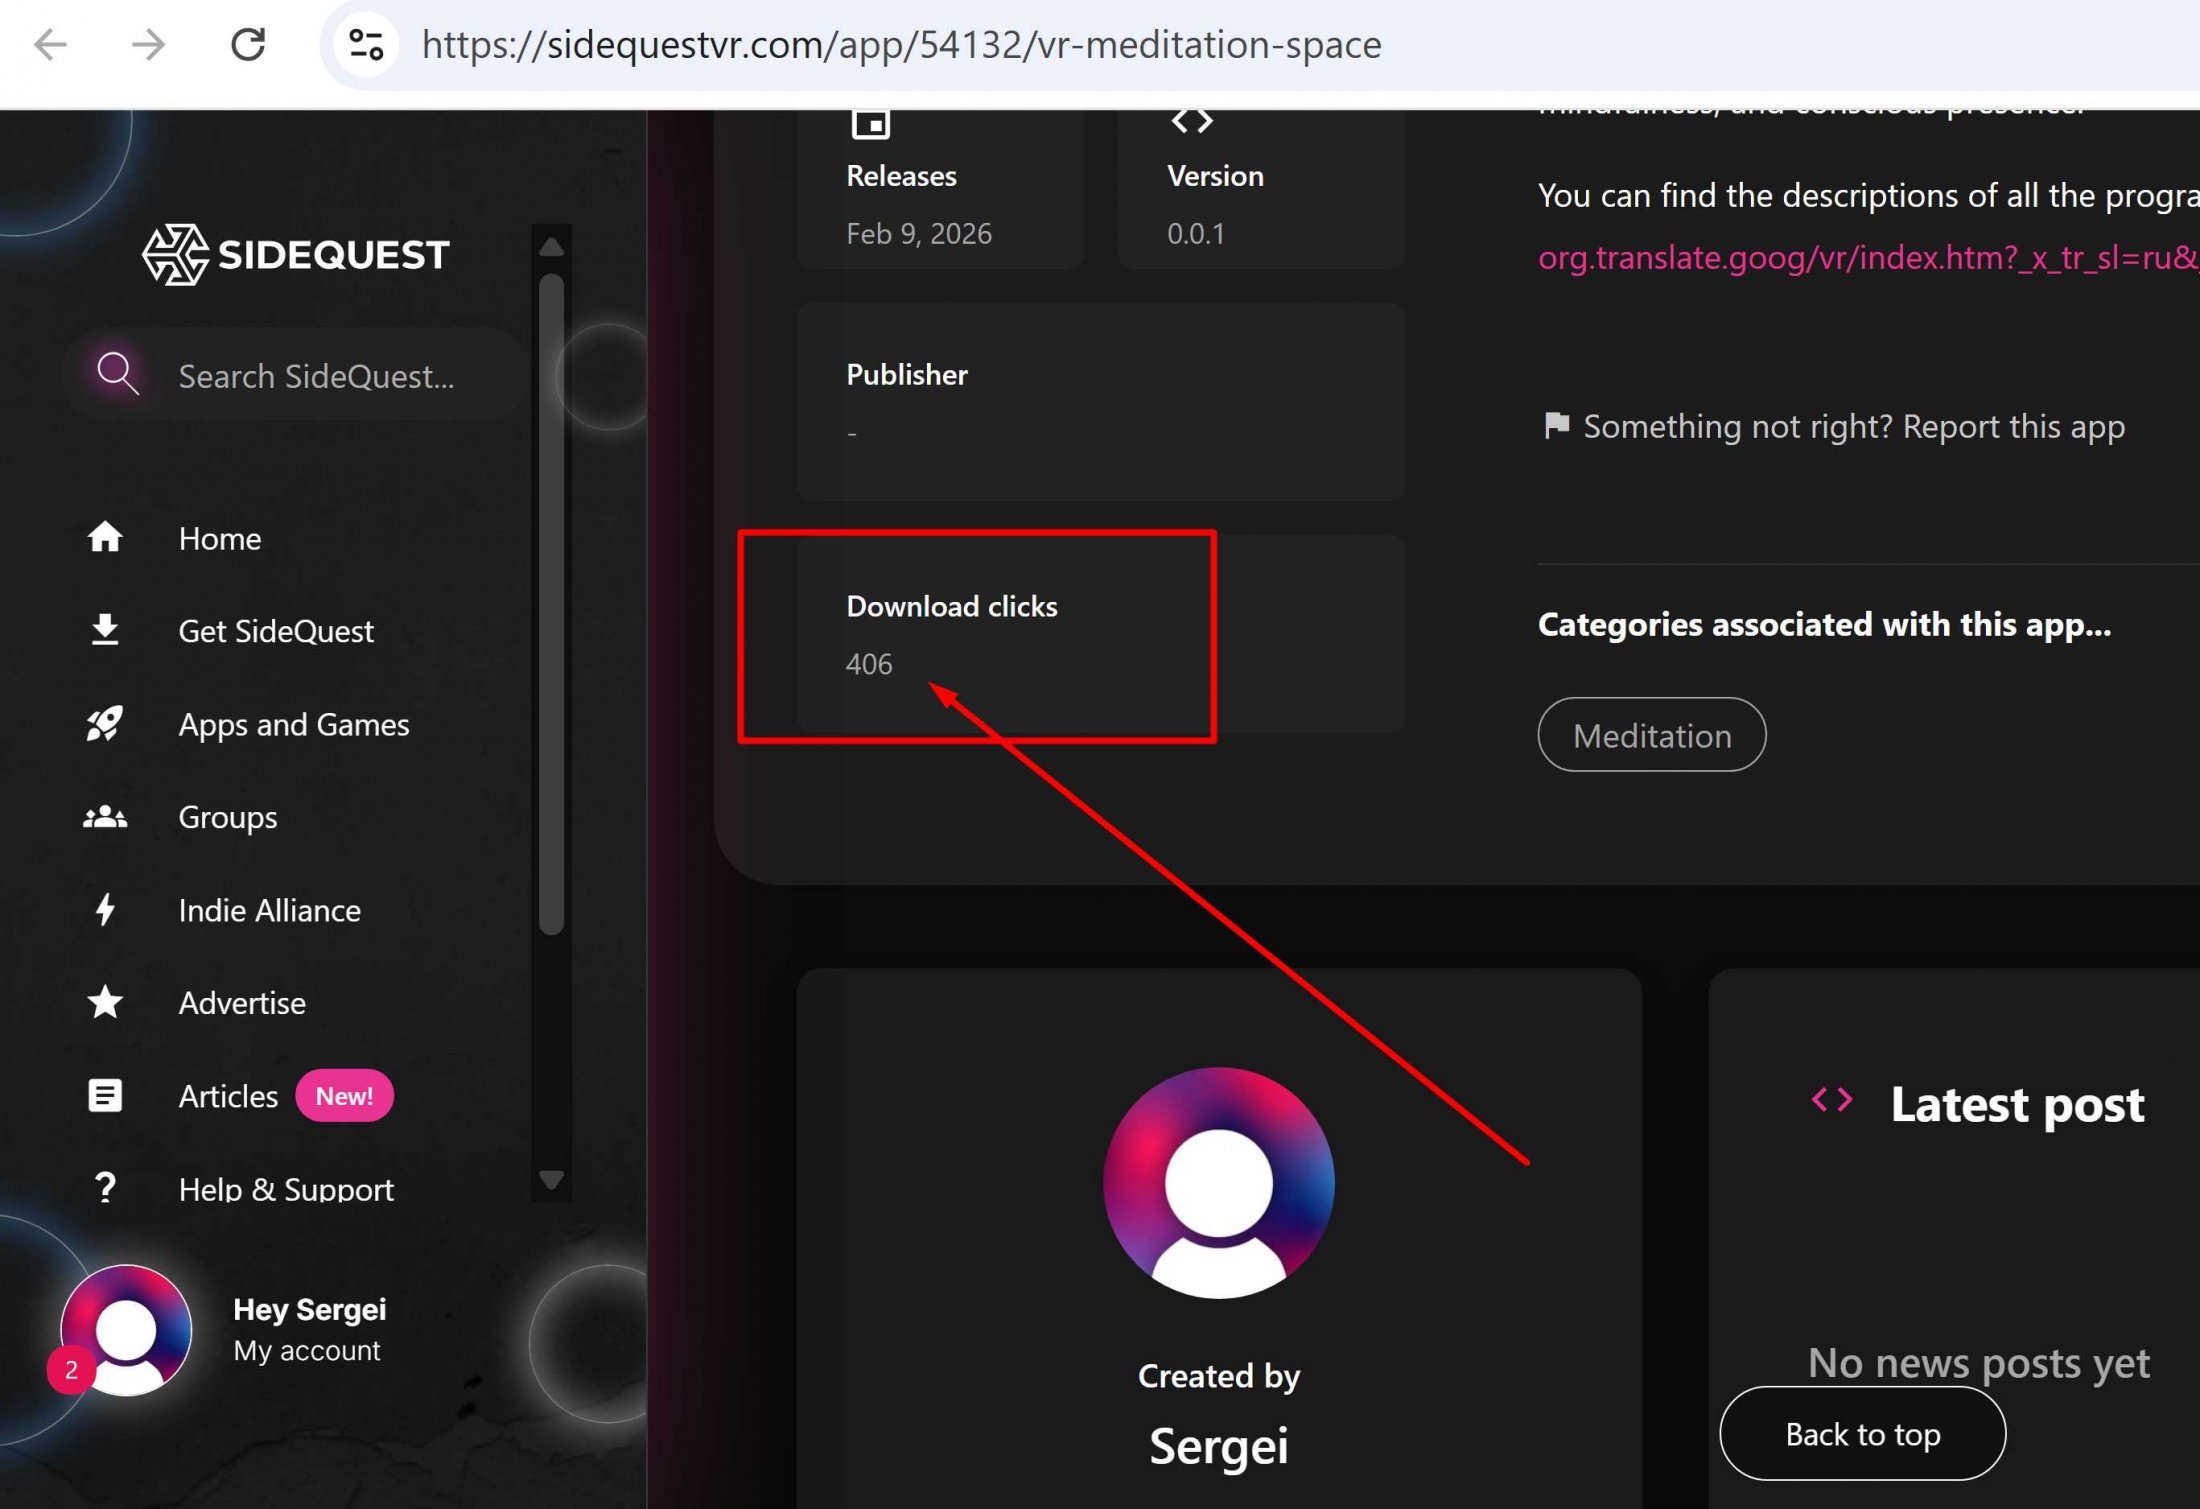The image size is (2200, 1509).
Task: Click the search magnifier icon
Action: click(117, 374)
